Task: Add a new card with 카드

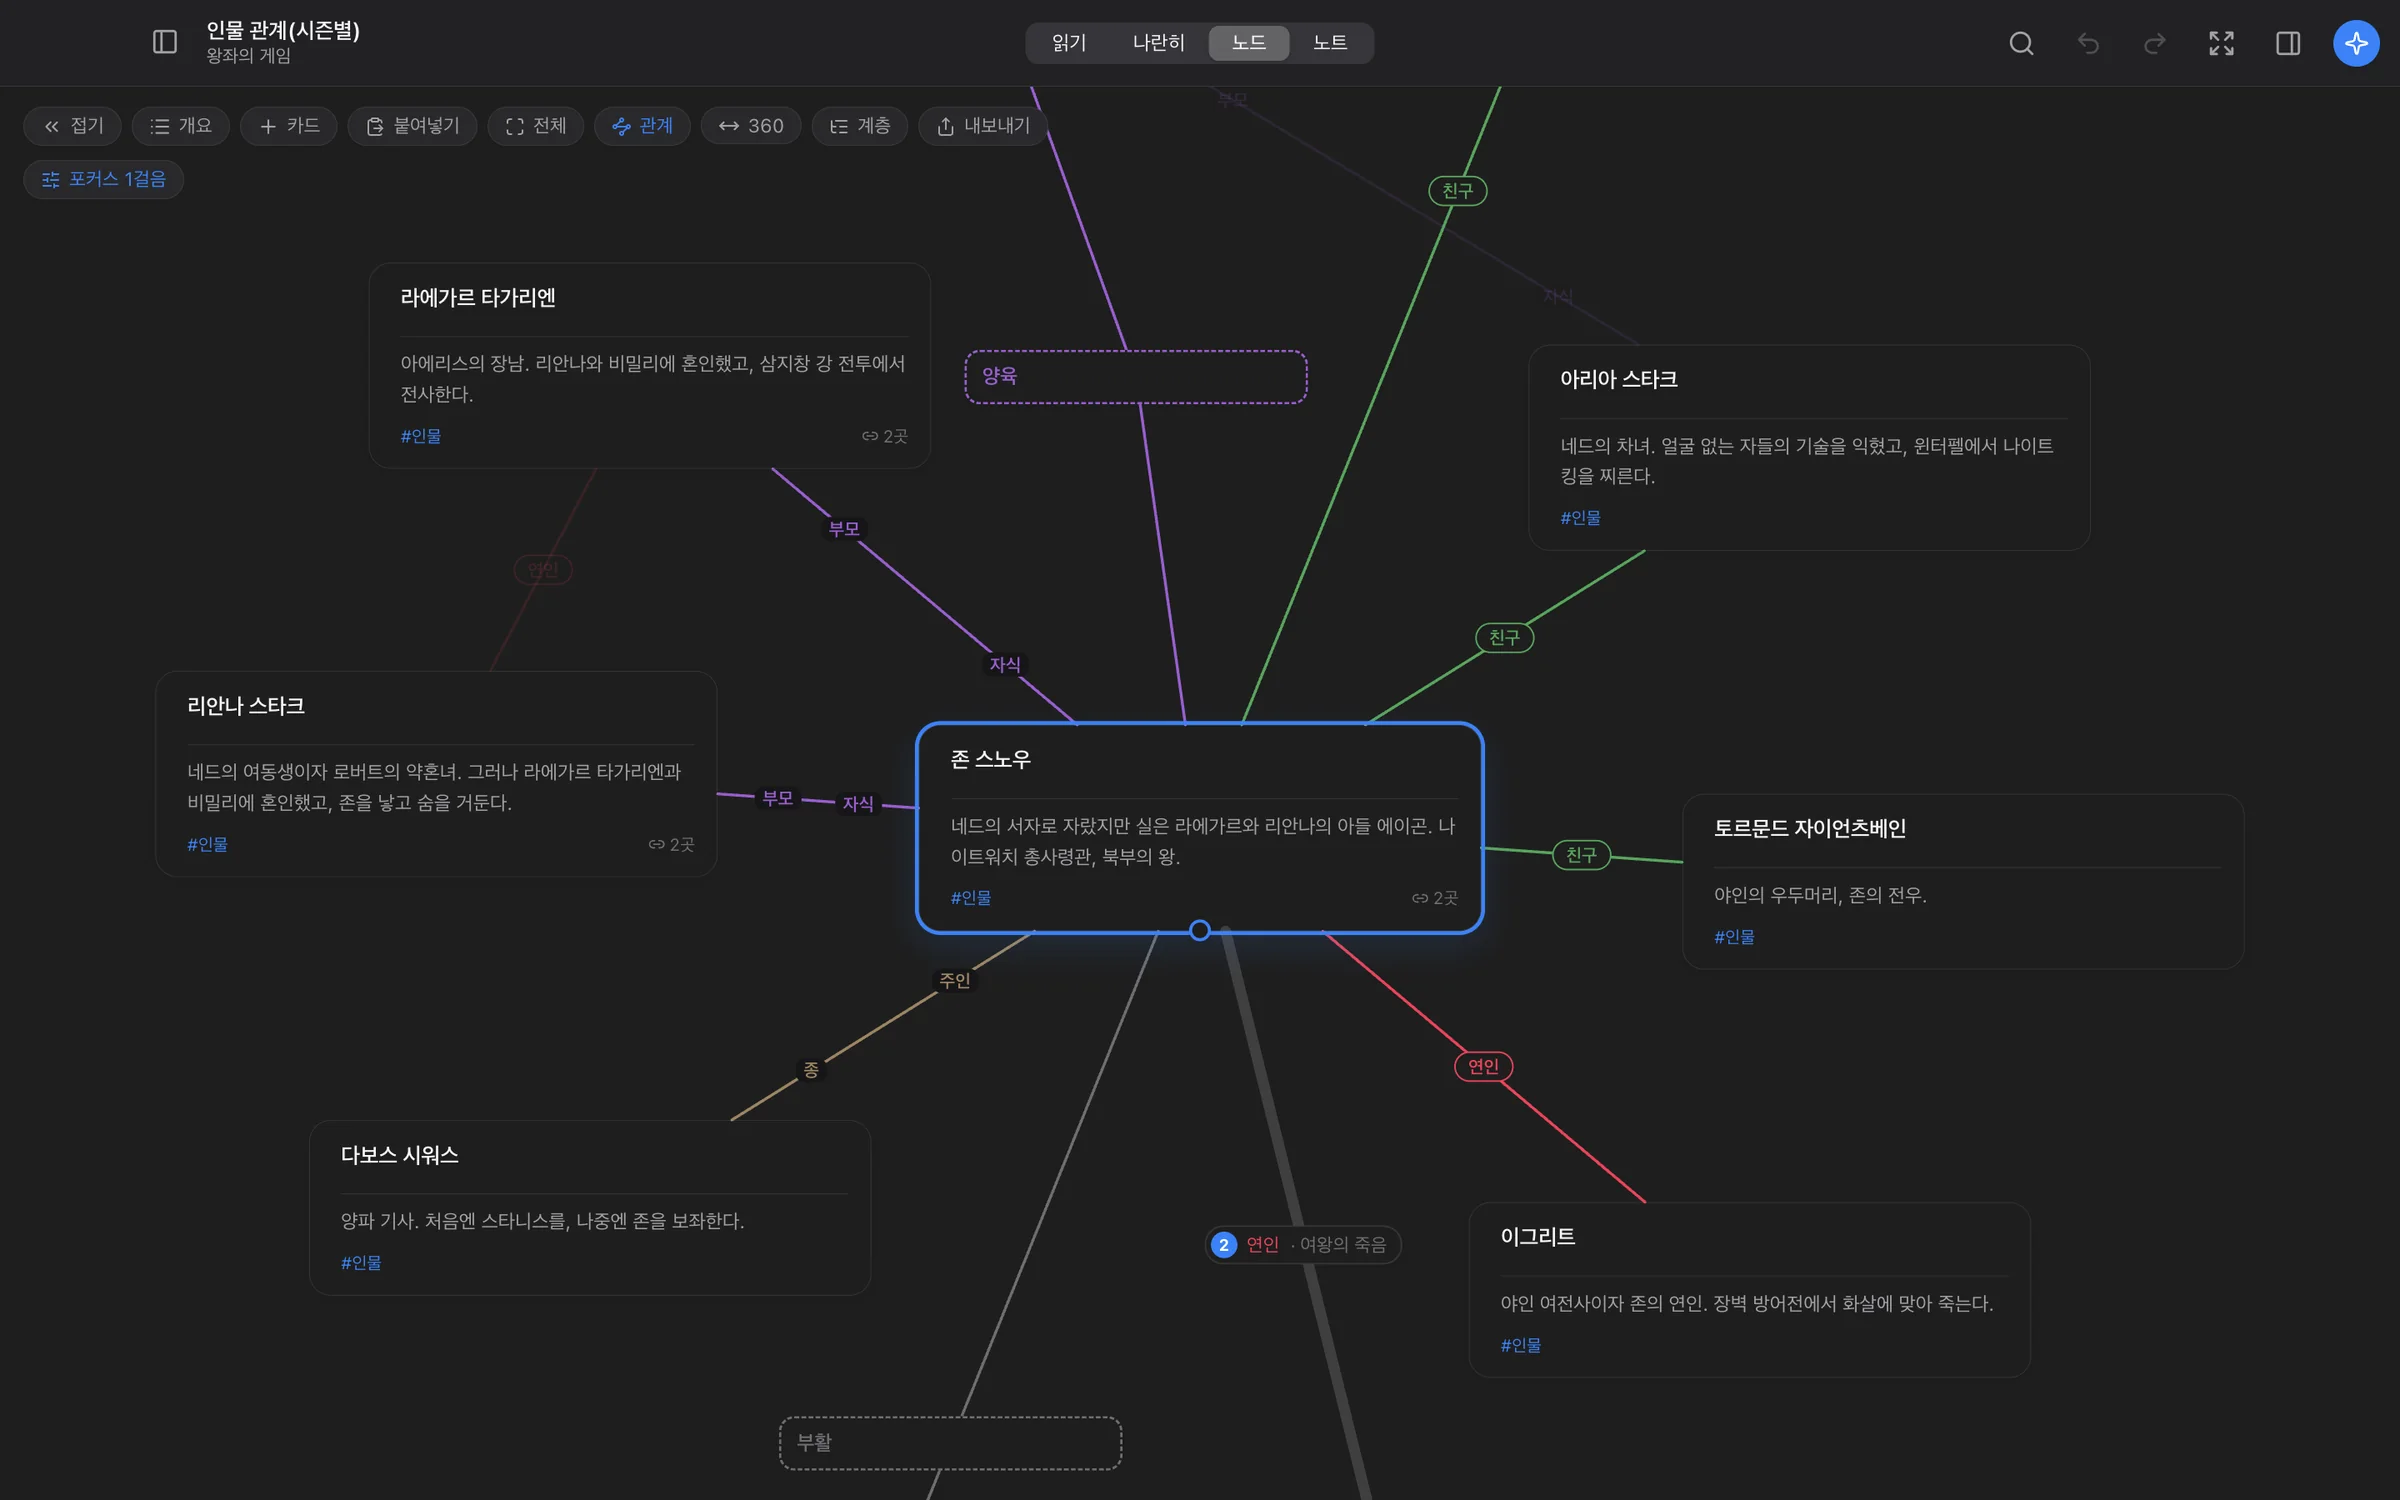Action: click(x=289, y=126)
